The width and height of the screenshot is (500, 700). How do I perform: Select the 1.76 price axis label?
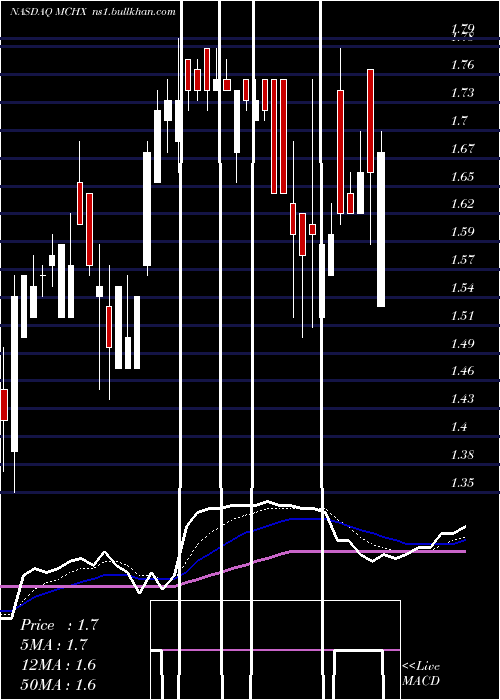click(462, 65)
